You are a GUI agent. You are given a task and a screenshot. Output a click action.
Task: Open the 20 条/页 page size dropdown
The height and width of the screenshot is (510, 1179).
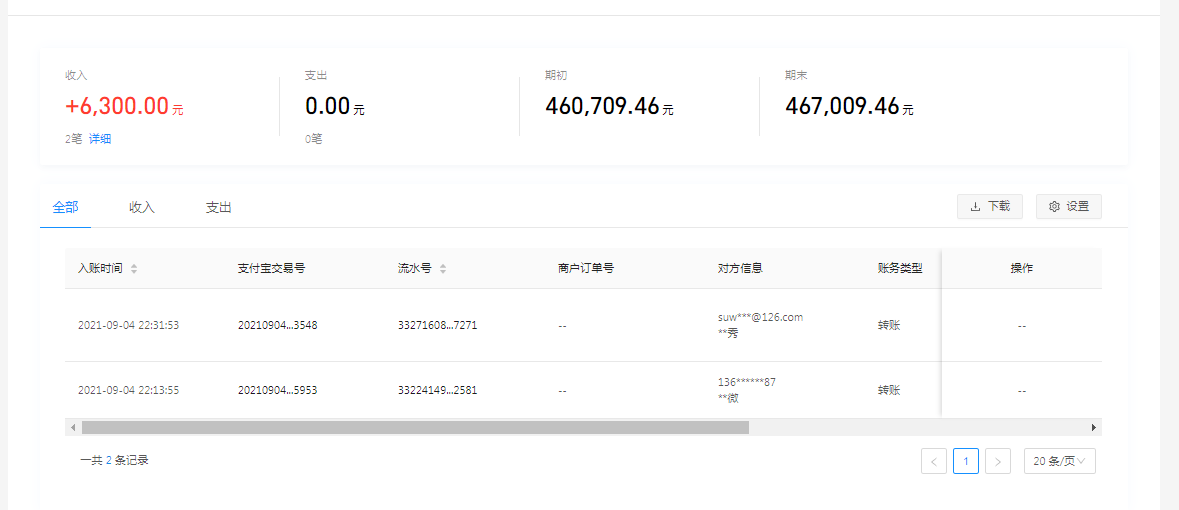click(1059, 461)
